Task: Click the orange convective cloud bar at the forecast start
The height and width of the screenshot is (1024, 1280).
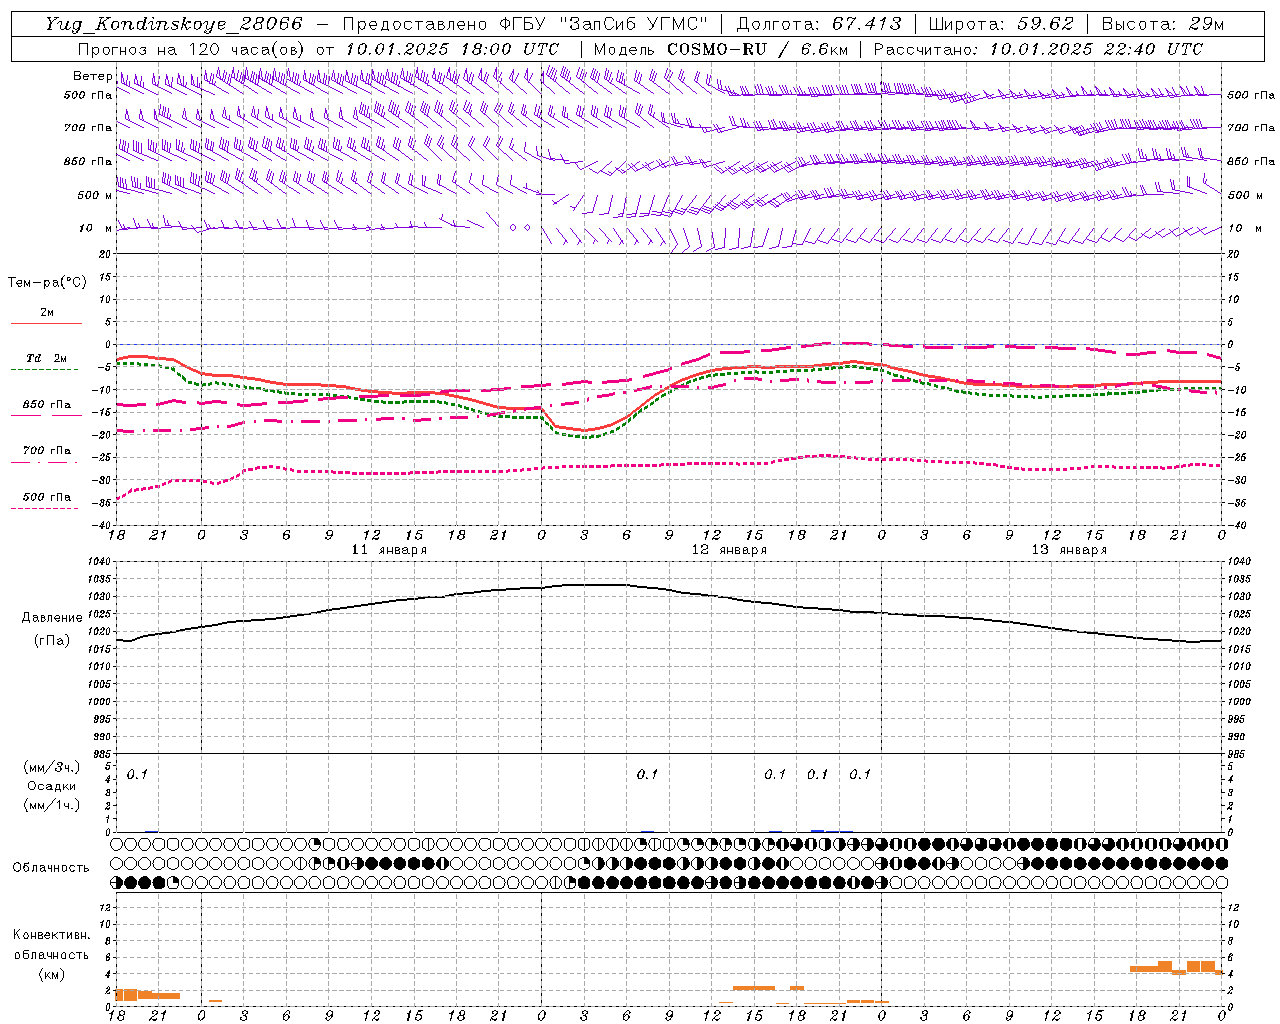Action: [x=126, y=995]
